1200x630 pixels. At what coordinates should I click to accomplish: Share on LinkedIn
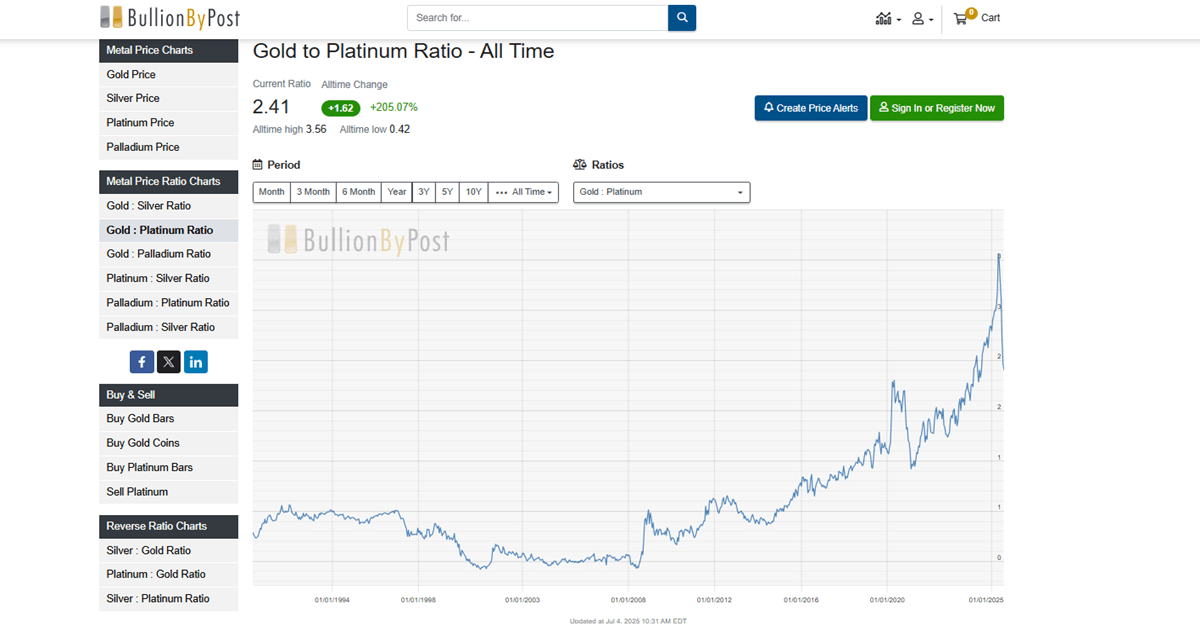[195, 362]
